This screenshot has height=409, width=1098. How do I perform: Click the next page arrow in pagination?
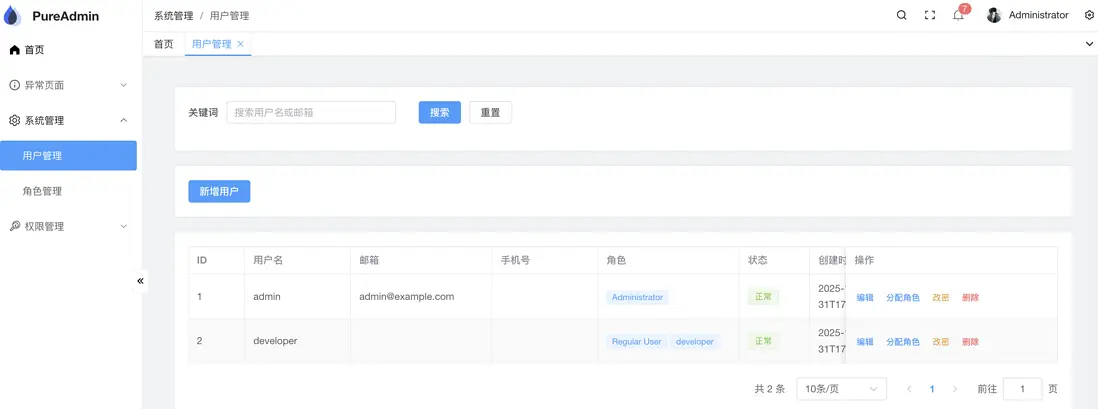point(954,389)
